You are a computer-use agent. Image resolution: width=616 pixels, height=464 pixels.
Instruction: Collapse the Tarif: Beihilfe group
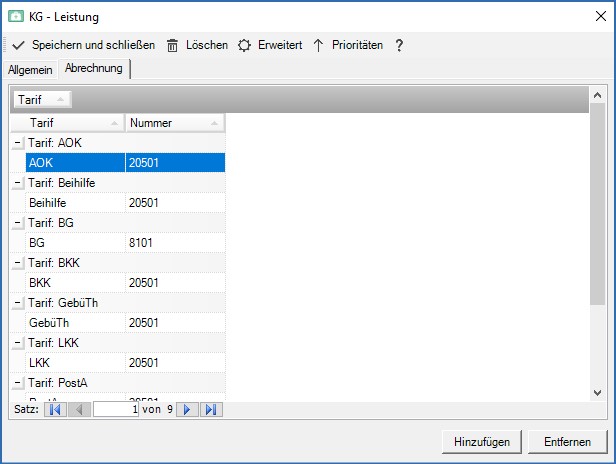[18, 182]
